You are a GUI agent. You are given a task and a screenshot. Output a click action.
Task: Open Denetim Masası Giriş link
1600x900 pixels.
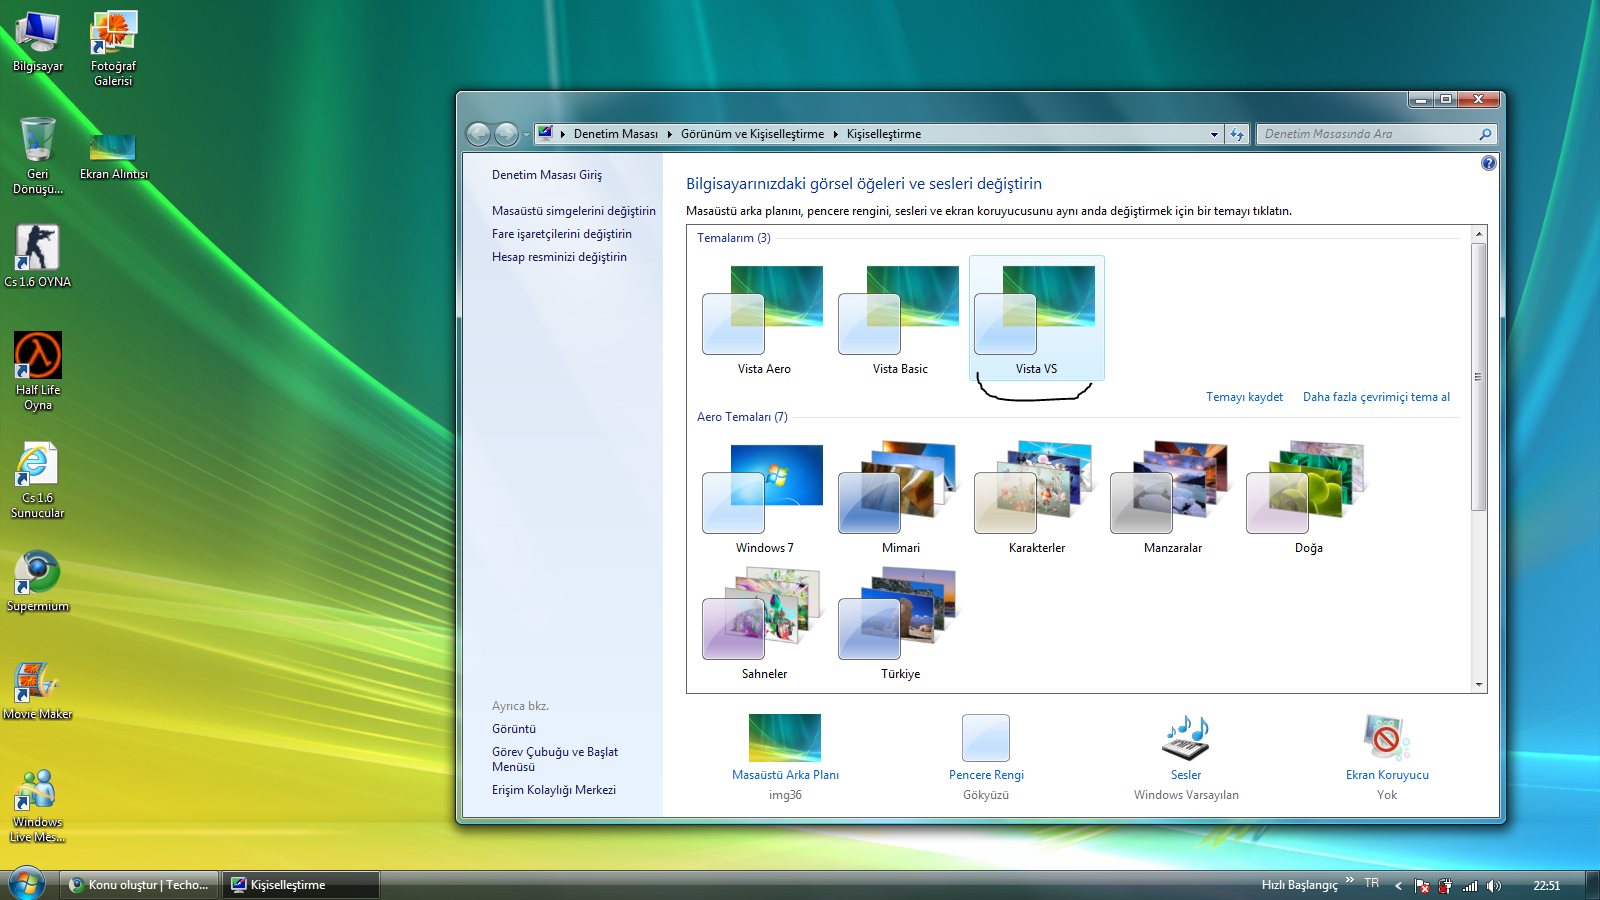click(x=547, y=175)
